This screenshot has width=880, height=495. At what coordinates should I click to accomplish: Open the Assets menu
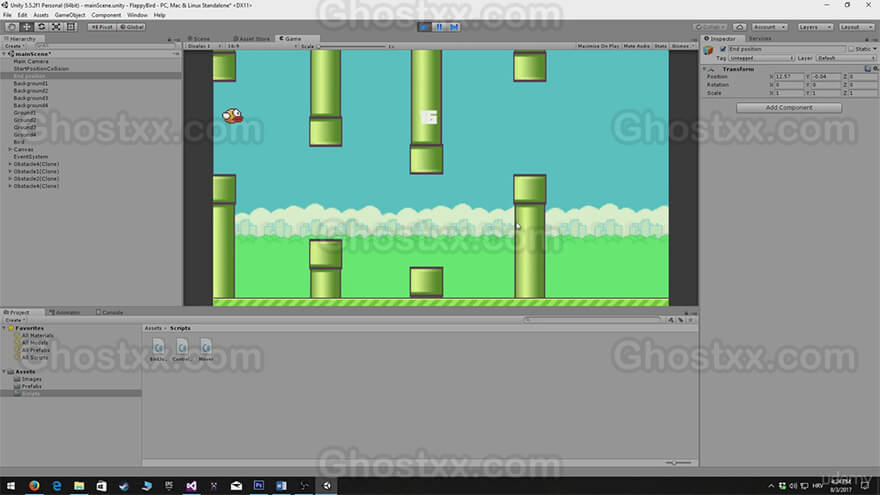click(x=41, y=15)
